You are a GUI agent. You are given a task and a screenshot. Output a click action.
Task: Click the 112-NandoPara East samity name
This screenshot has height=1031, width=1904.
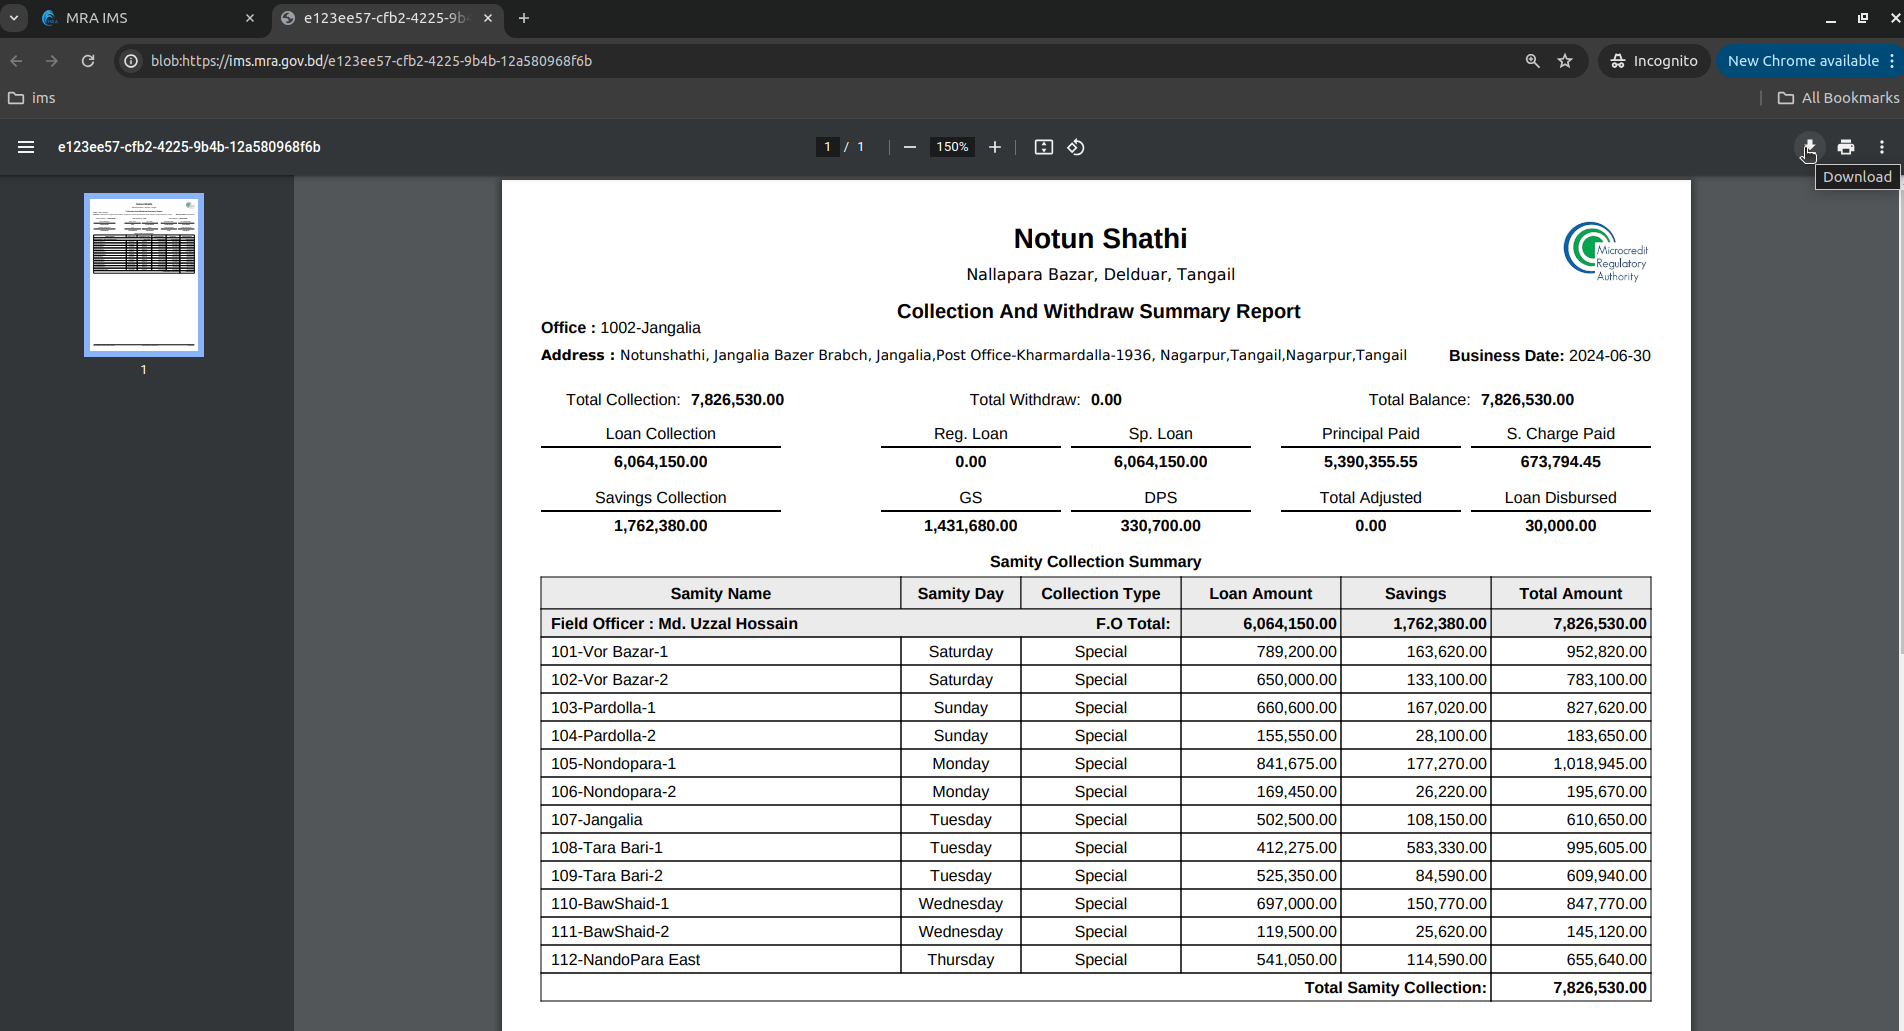[x=625, y=959]
